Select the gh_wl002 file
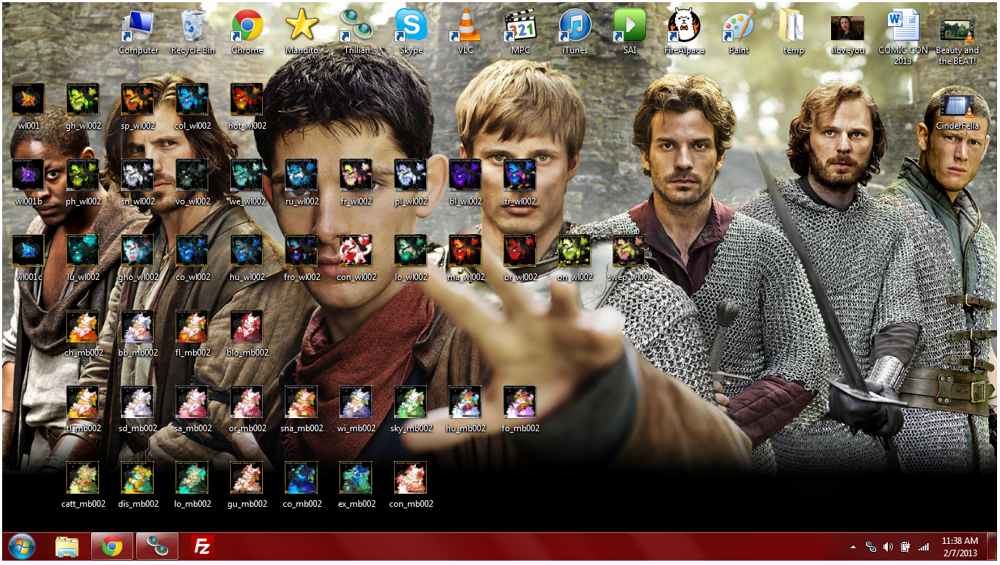 coord(83,107)
